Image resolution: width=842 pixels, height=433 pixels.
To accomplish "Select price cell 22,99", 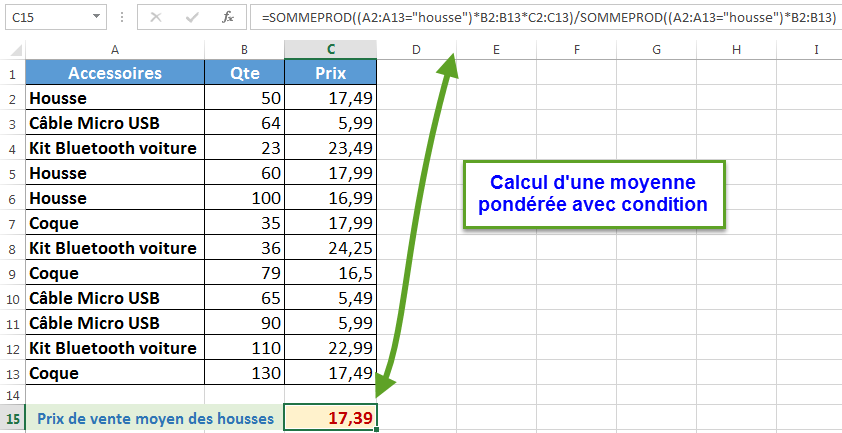I will coord(331,348).
